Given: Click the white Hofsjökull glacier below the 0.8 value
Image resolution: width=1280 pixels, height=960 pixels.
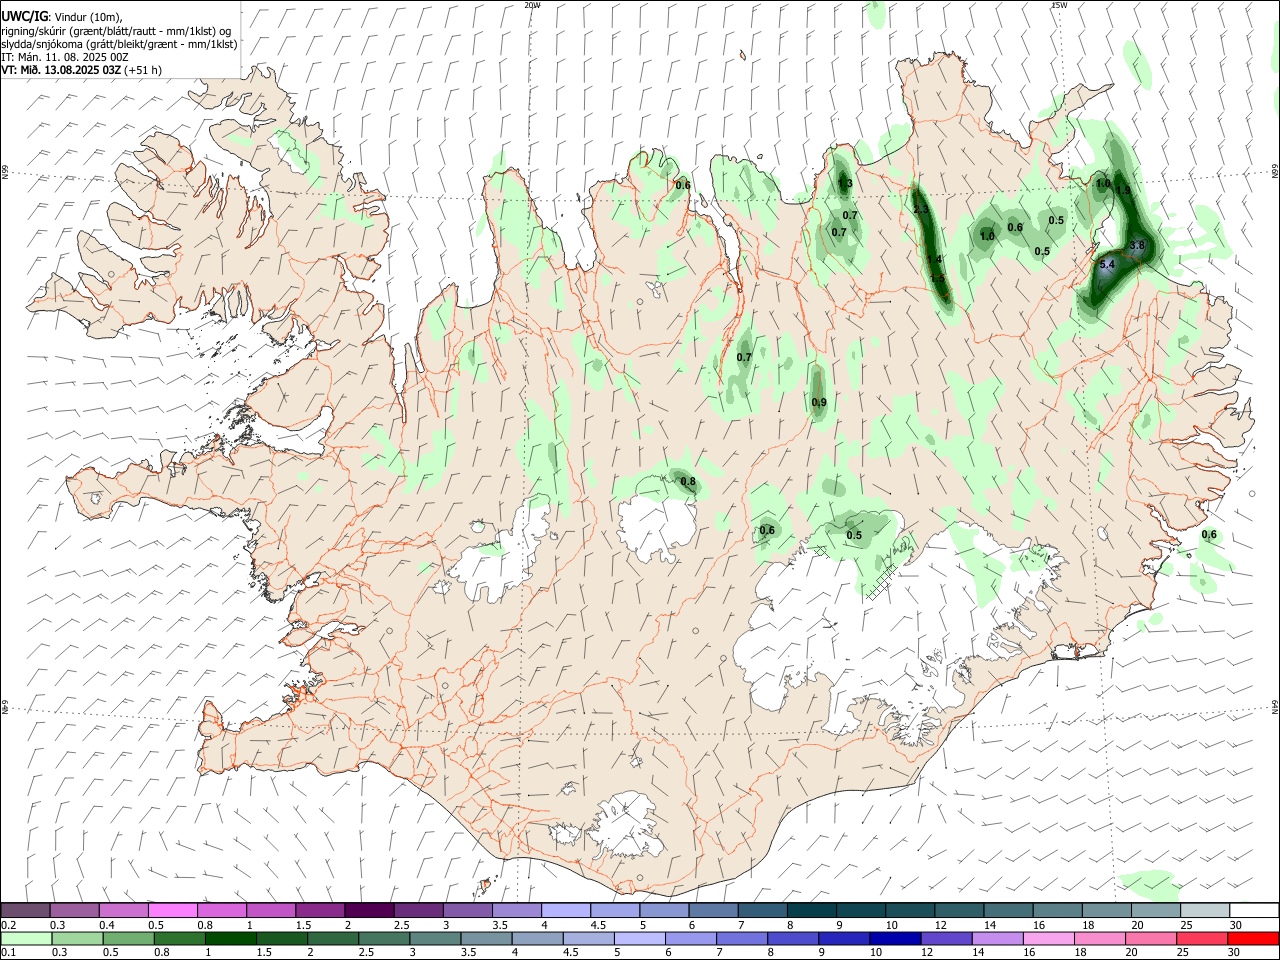Looking at the screenshot, I should (x=657, y=527).
